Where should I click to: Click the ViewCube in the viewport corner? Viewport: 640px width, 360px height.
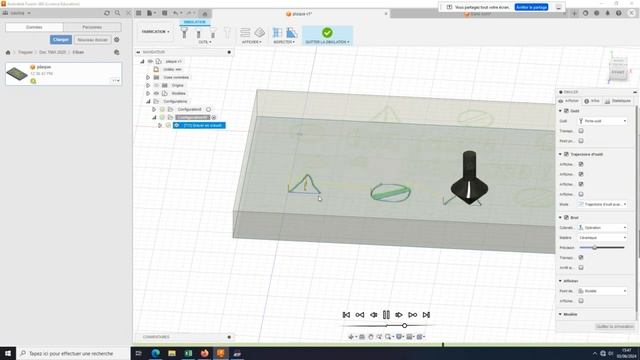(618, 68)
